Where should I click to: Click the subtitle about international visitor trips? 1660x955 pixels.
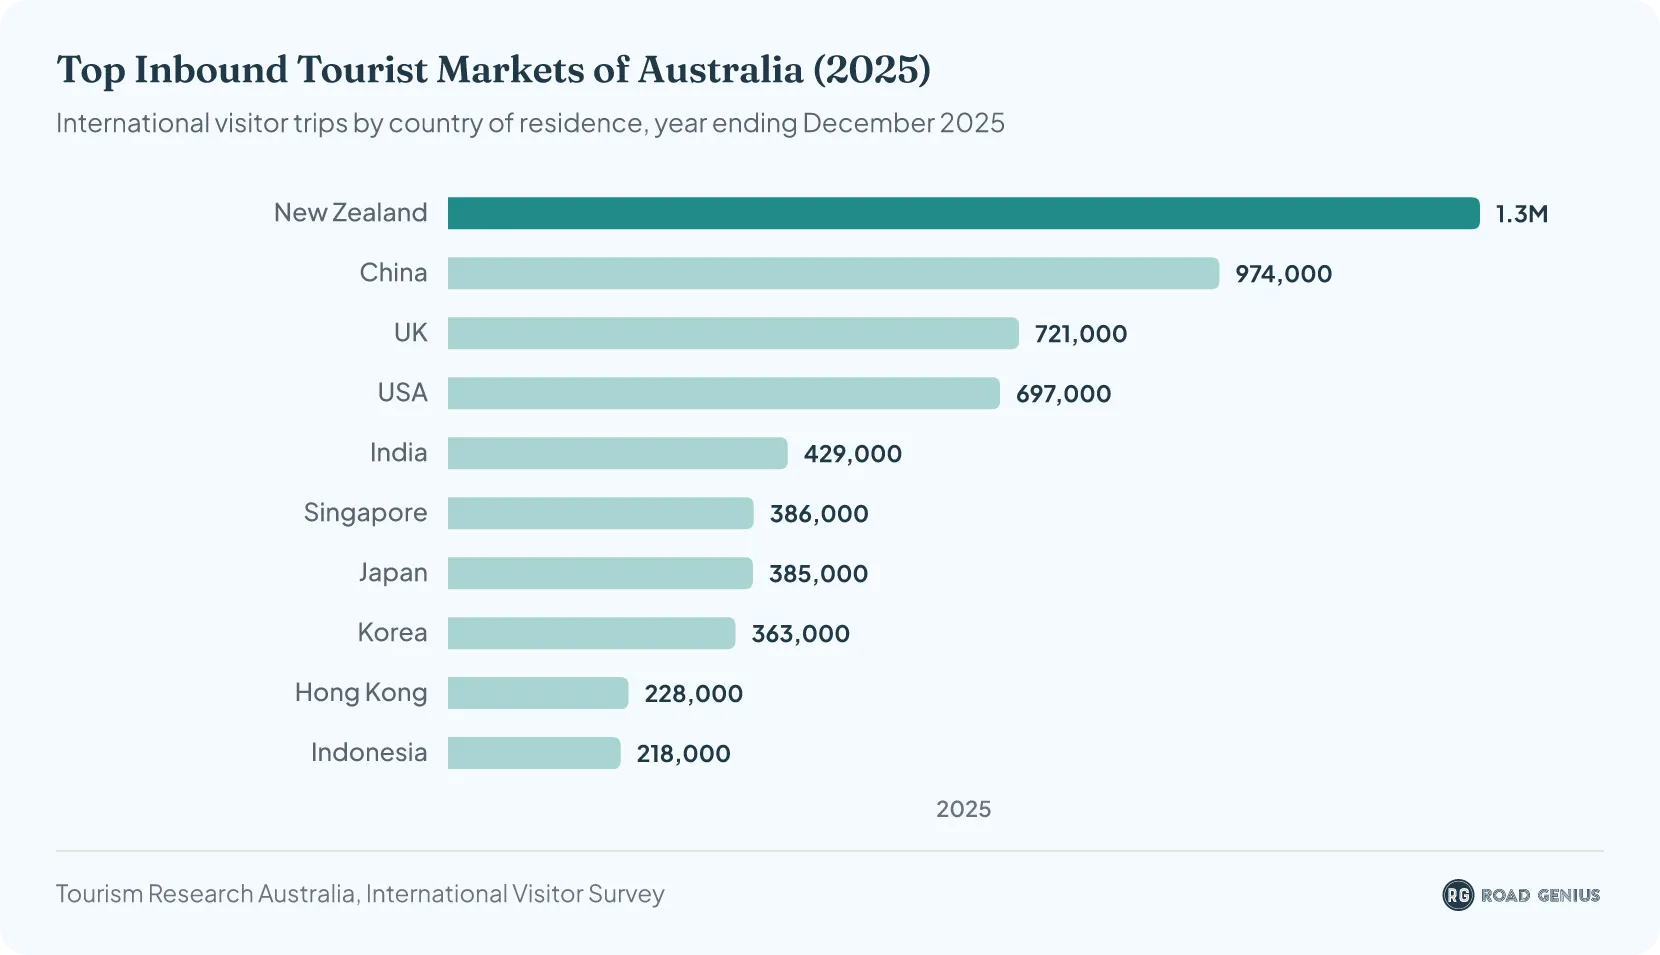530,123
